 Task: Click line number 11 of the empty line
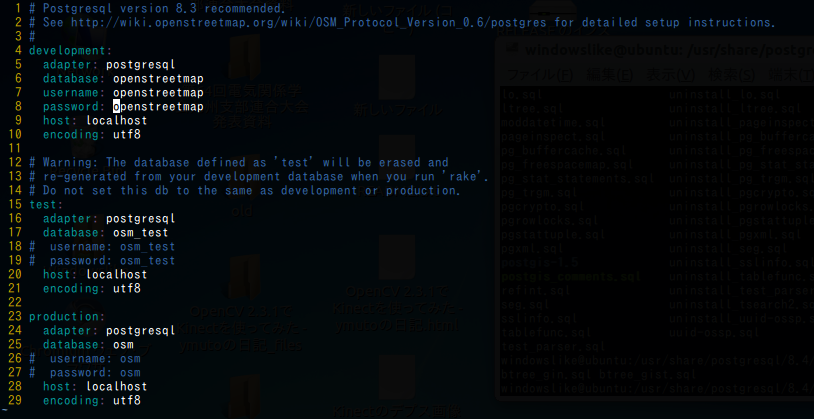pos(15,148)
